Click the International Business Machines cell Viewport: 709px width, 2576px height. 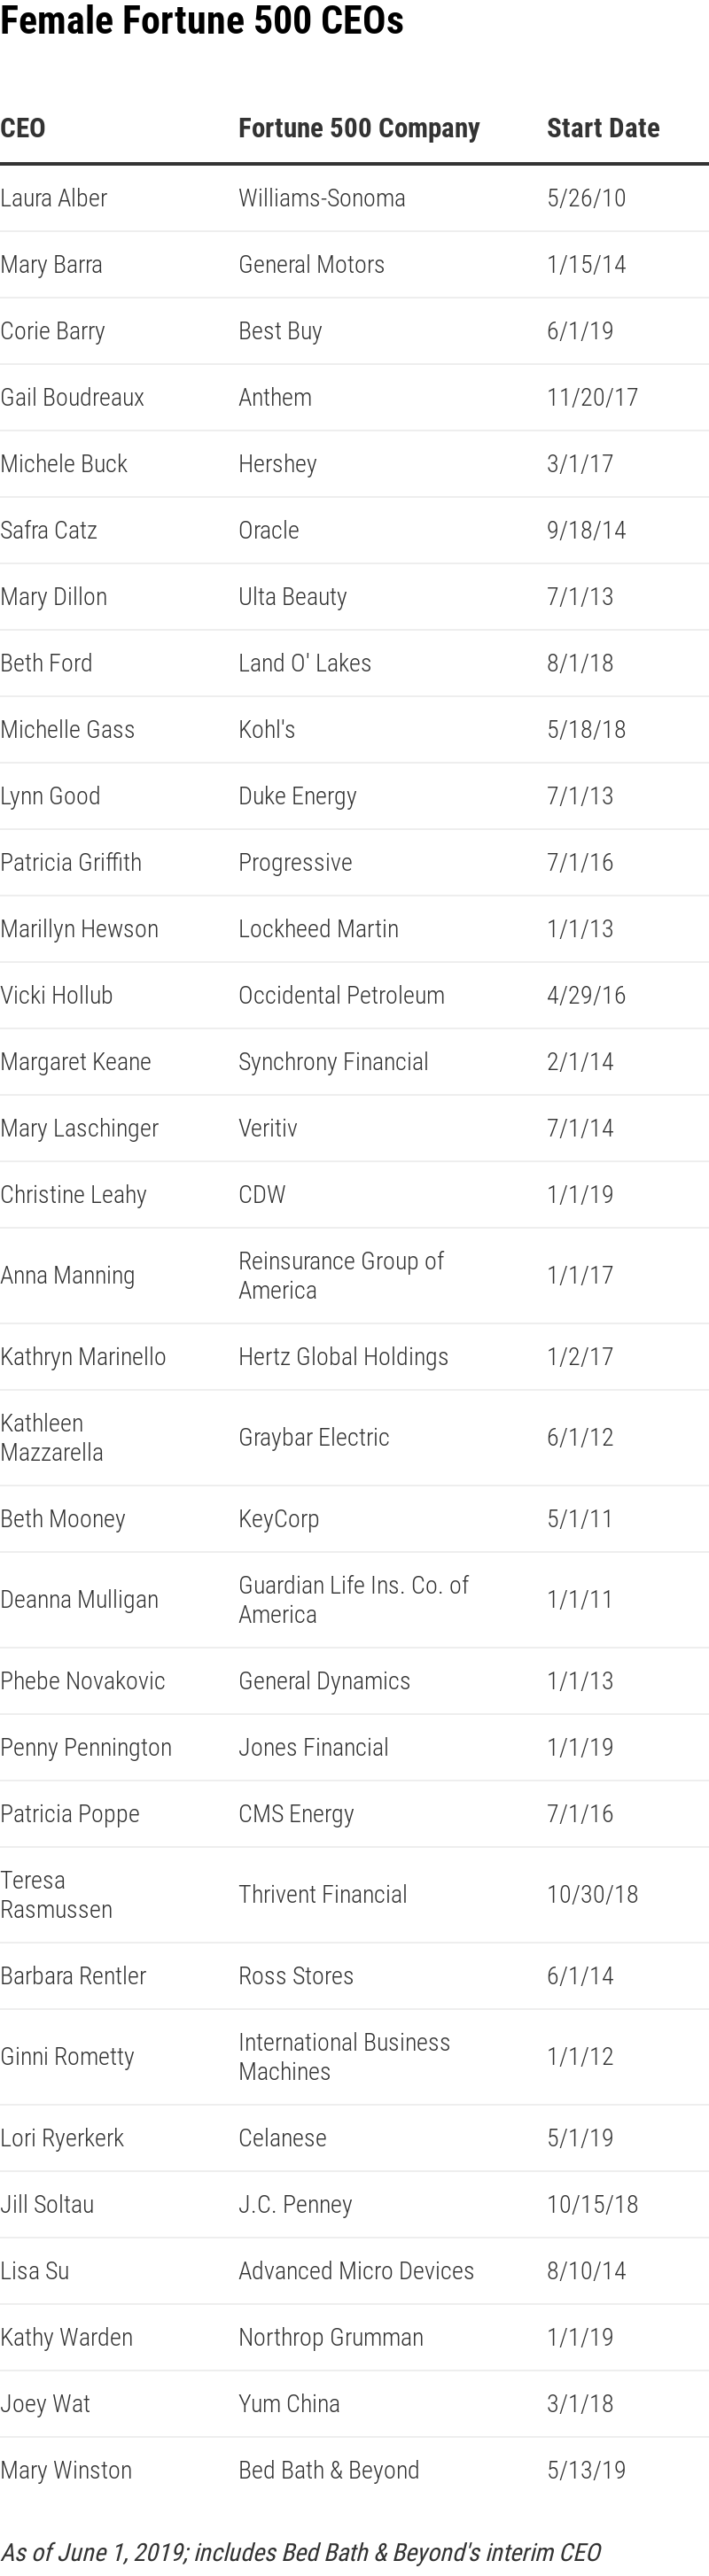[344, 2056]
